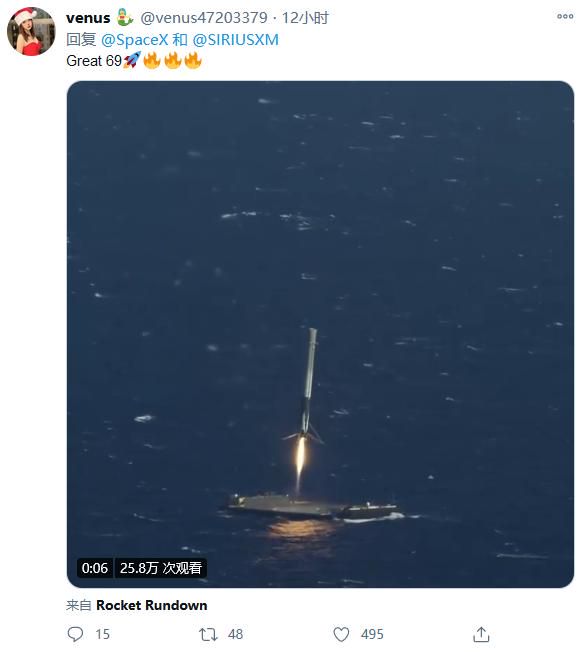Open the @venus47203379 handle
Image resolution: width=588 pixels, height=652 pixels.
pos(204,18)
